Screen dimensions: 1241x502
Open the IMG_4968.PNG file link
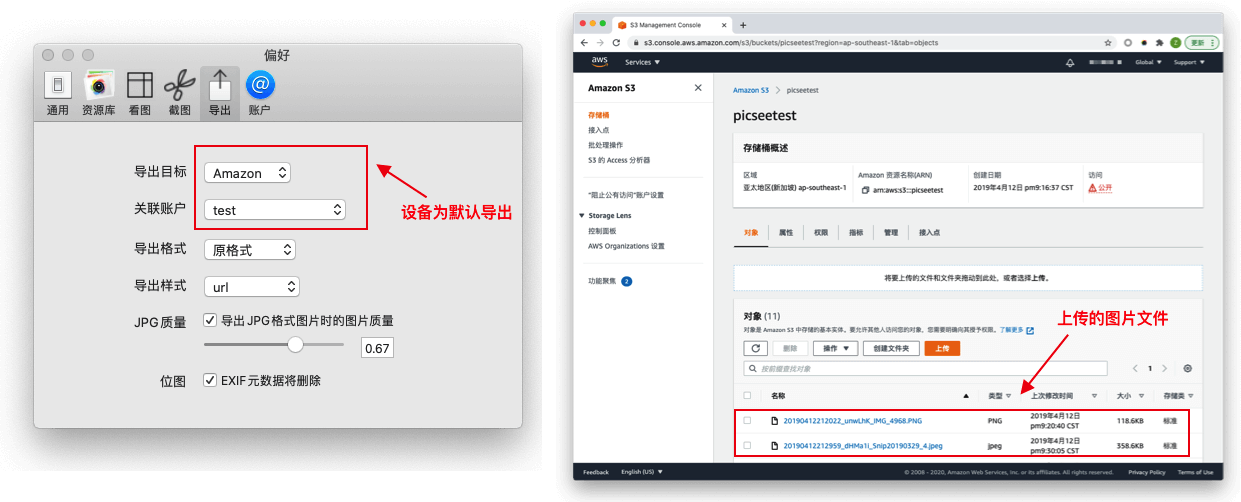point(853,420)
